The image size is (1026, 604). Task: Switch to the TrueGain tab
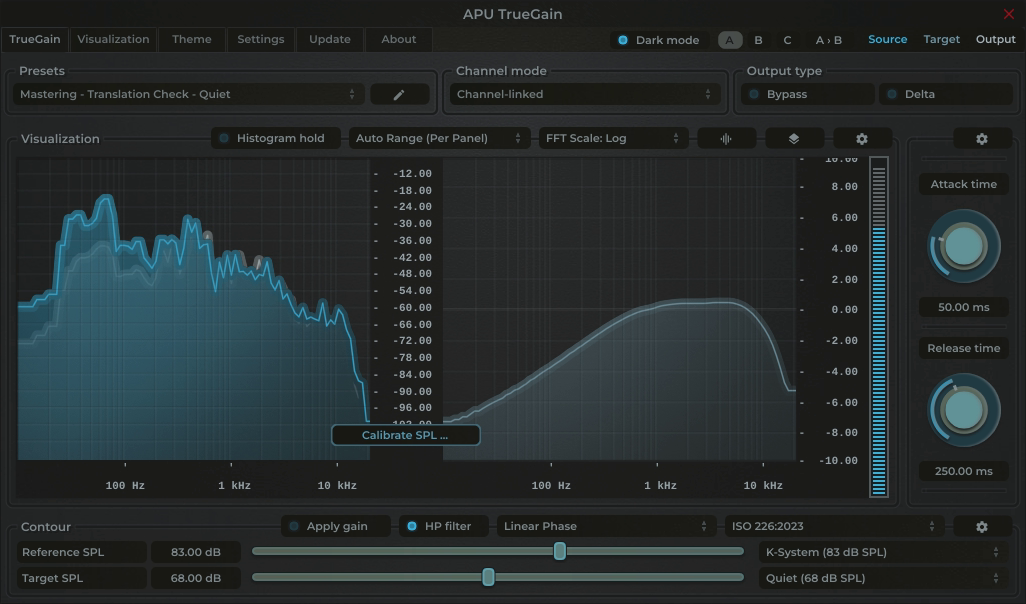[35, 39]
